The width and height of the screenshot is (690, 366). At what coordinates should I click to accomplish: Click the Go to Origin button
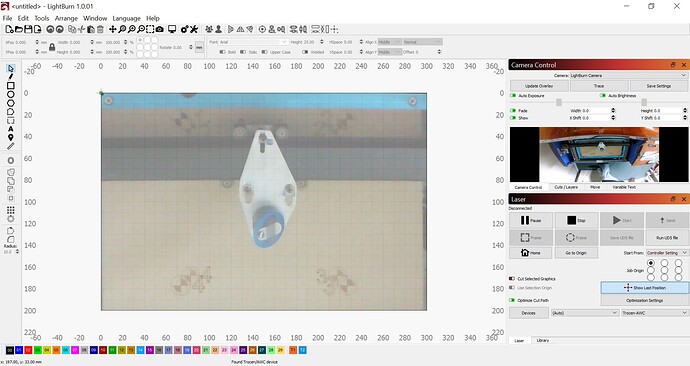(576, 253)
